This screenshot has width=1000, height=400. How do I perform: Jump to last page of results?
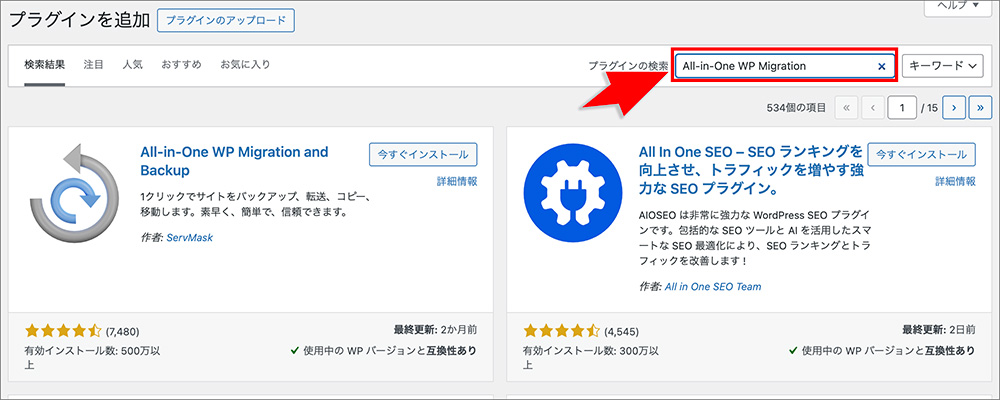tap(980, 108)
